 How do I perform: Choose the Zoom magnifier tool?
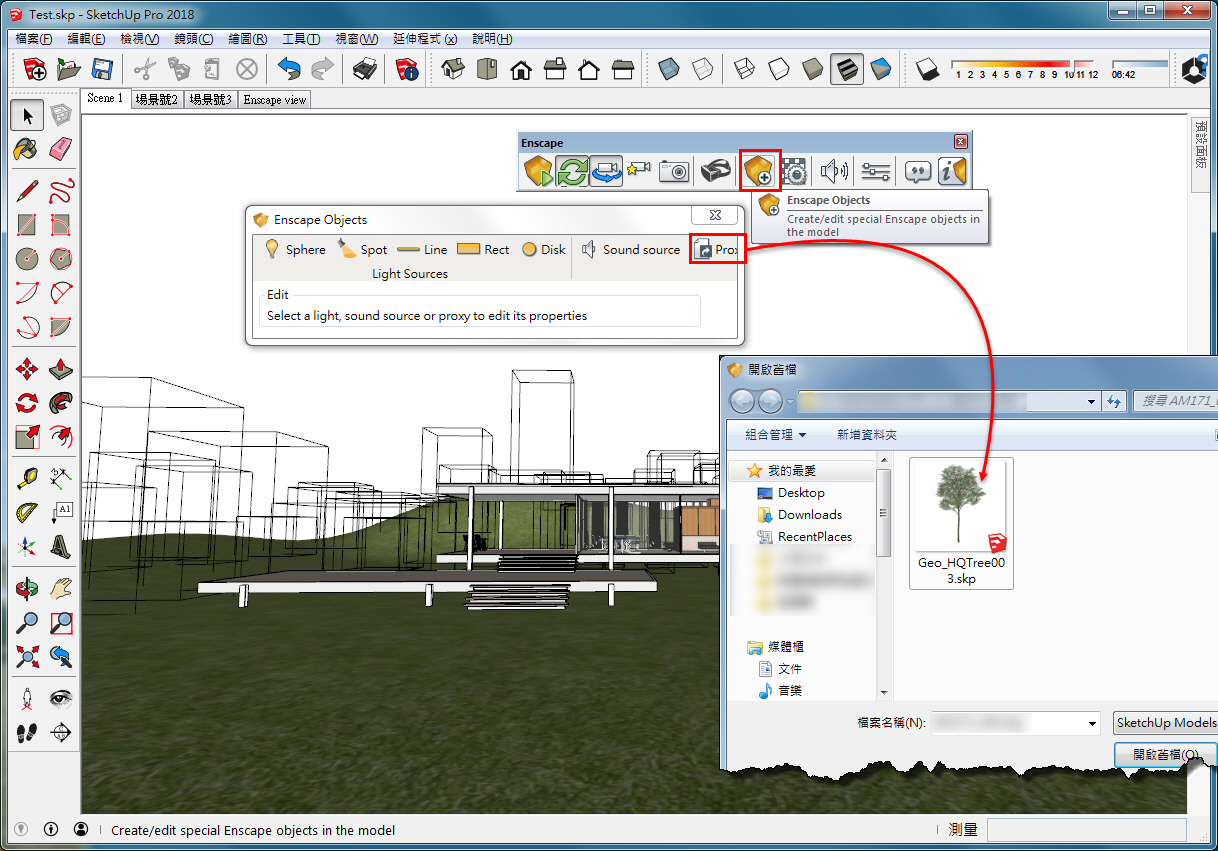coord(27,623)
